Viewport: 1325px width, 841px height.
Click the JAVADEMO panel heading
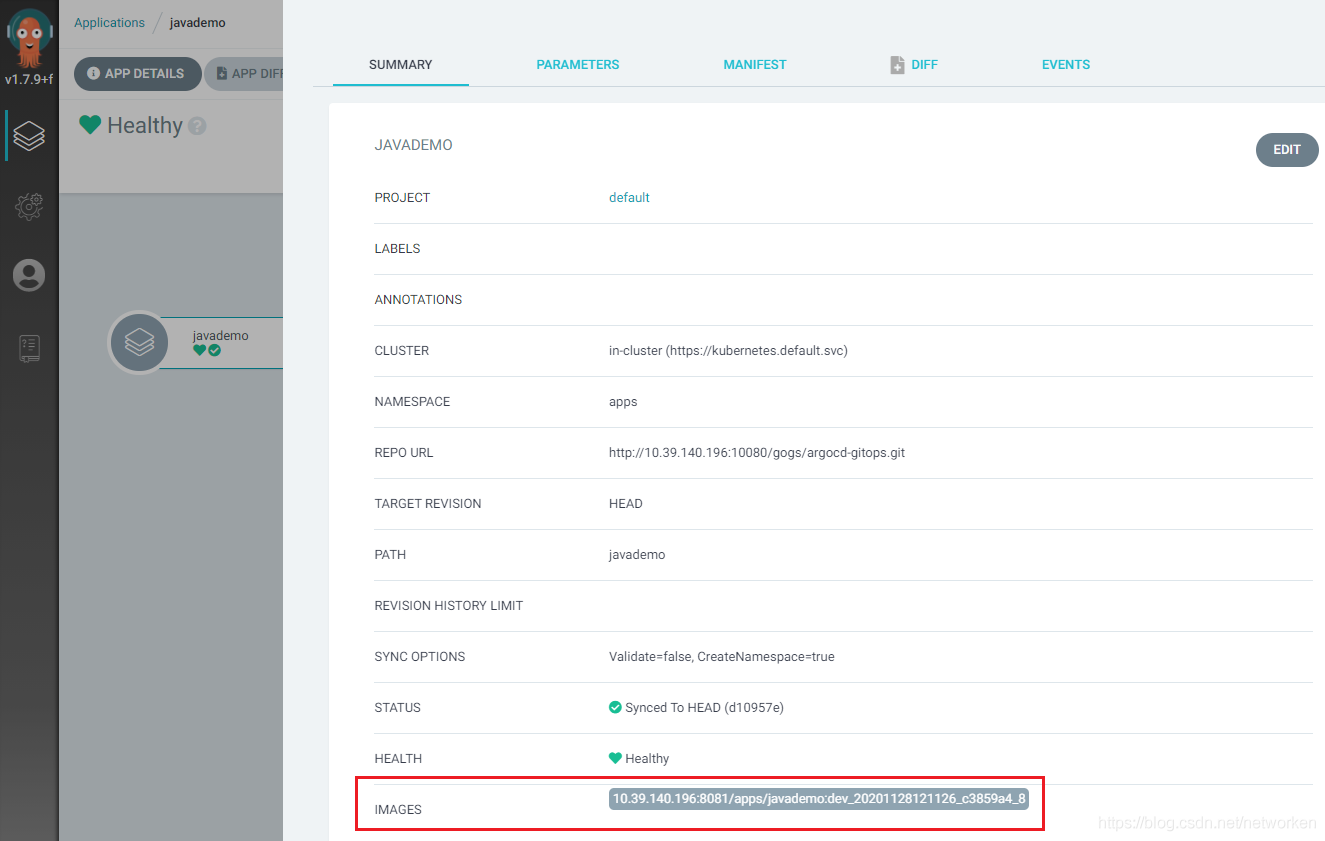(x=414, y=145)
